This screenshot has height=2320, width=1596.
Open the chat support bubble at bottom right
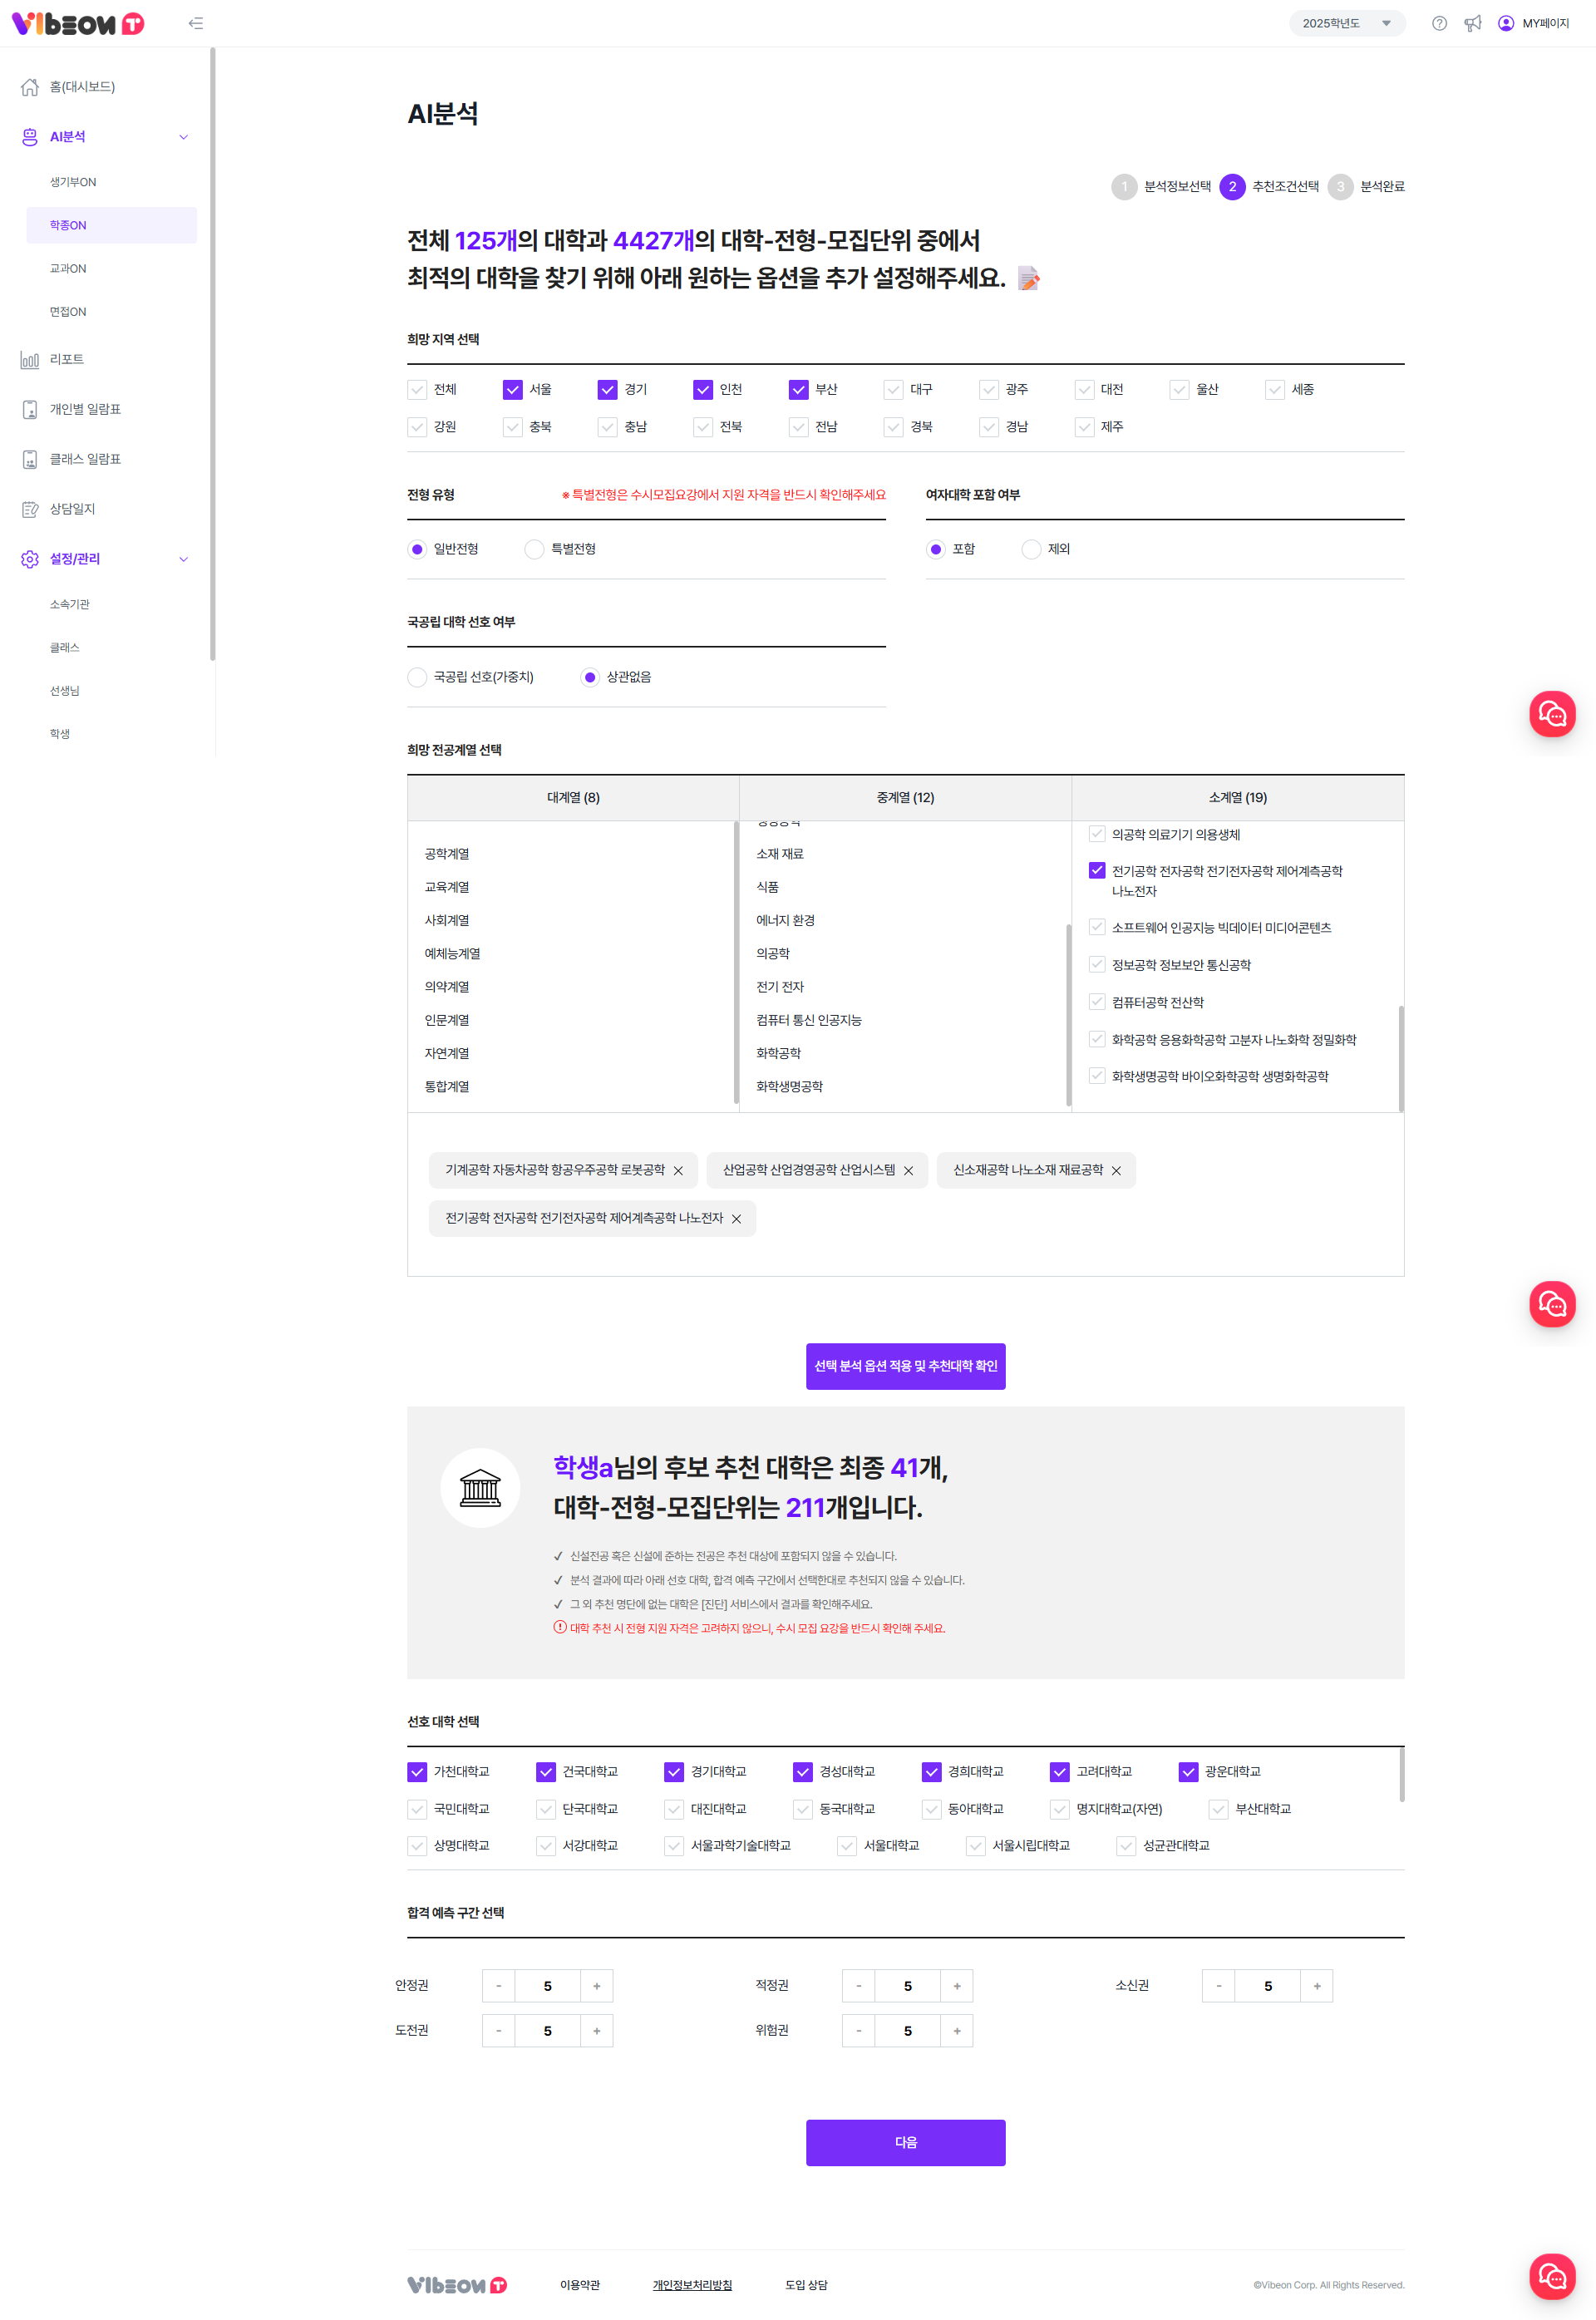pyautogui.click(x=1551, y=2277)
